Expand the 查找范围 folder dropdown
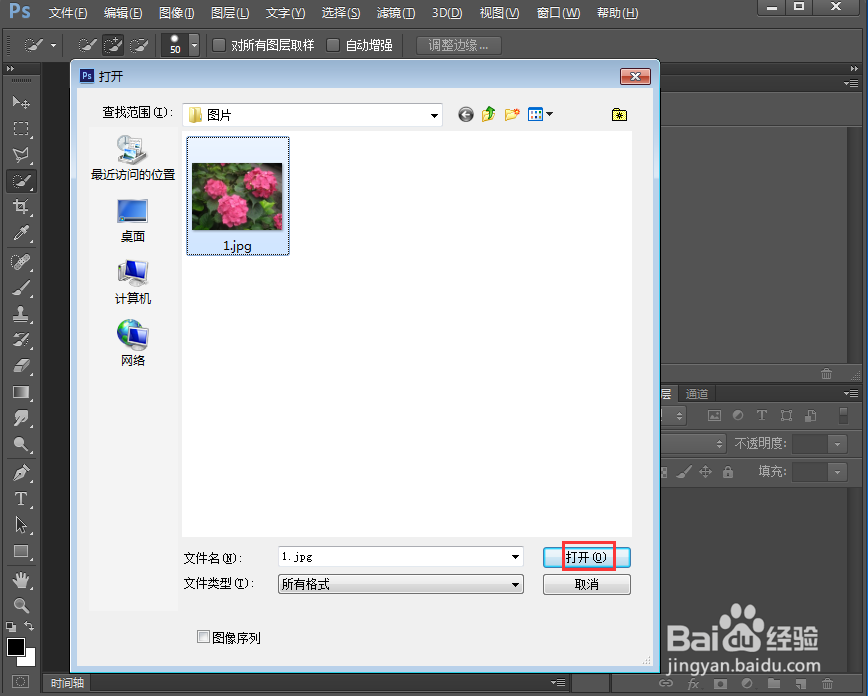Screen dimensions: 868x696 click(x=435, y=115)
